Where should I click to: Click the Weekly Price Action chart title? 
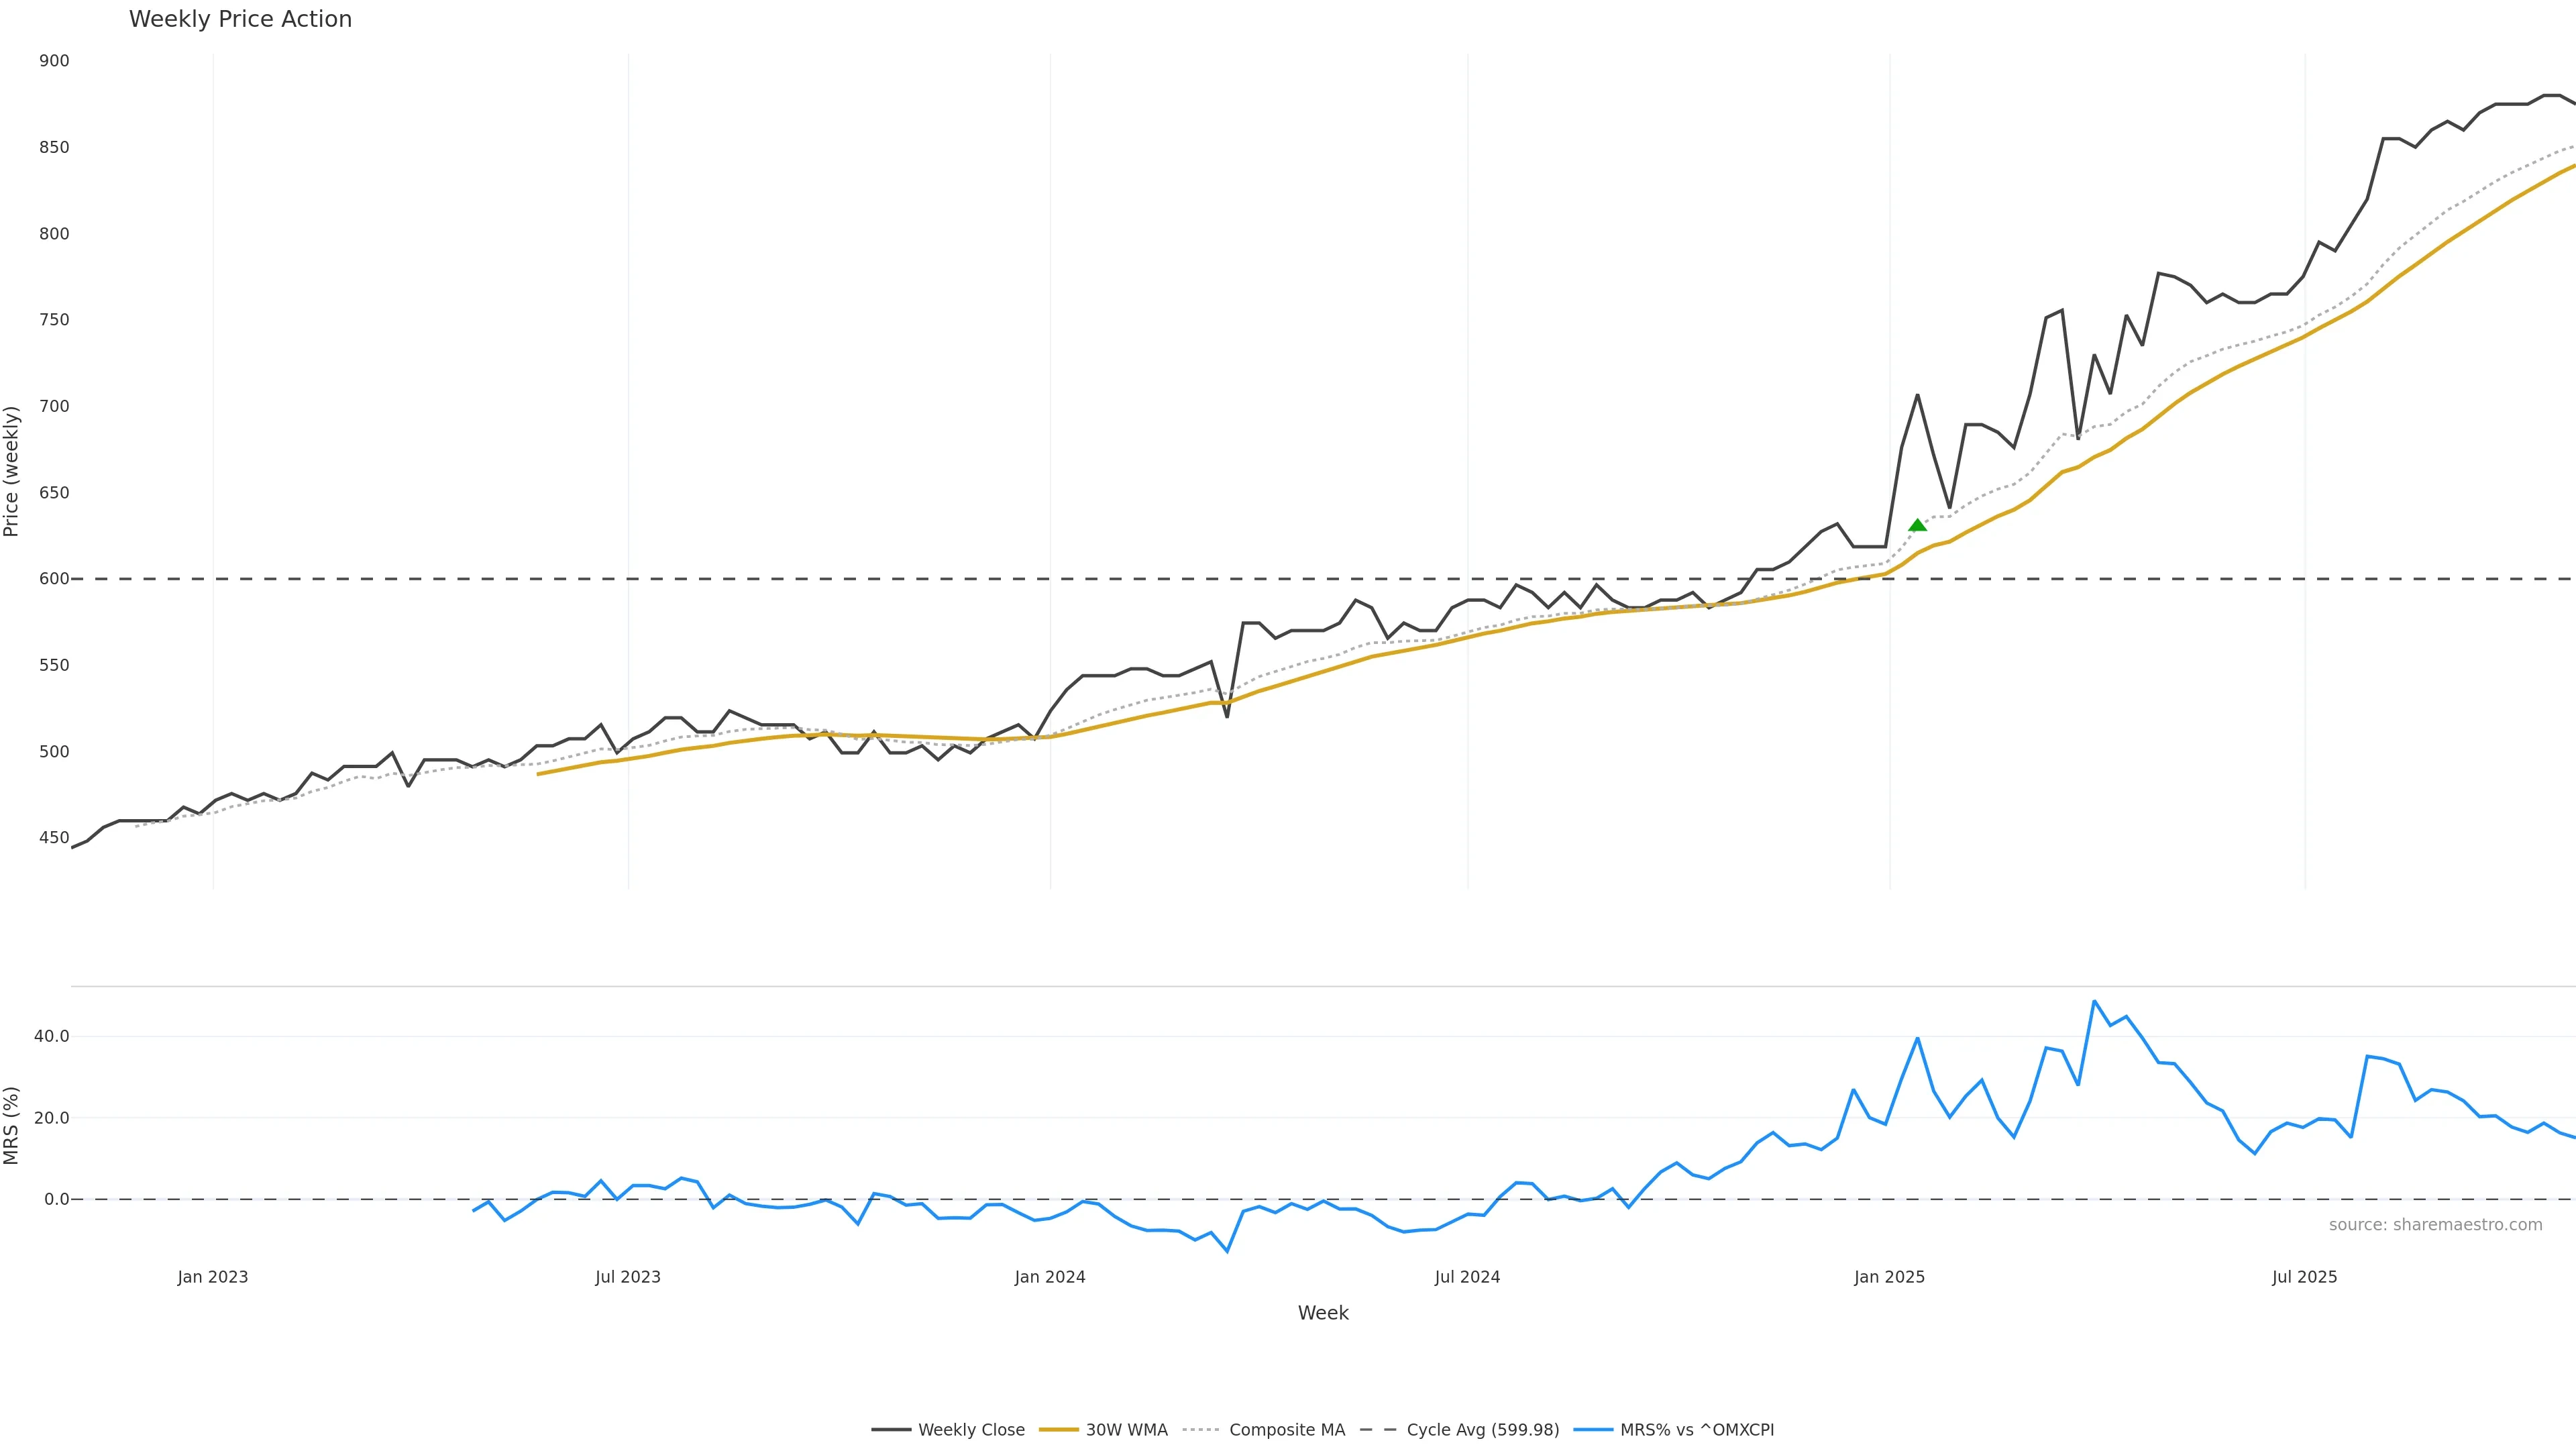(x=240, y=19)
